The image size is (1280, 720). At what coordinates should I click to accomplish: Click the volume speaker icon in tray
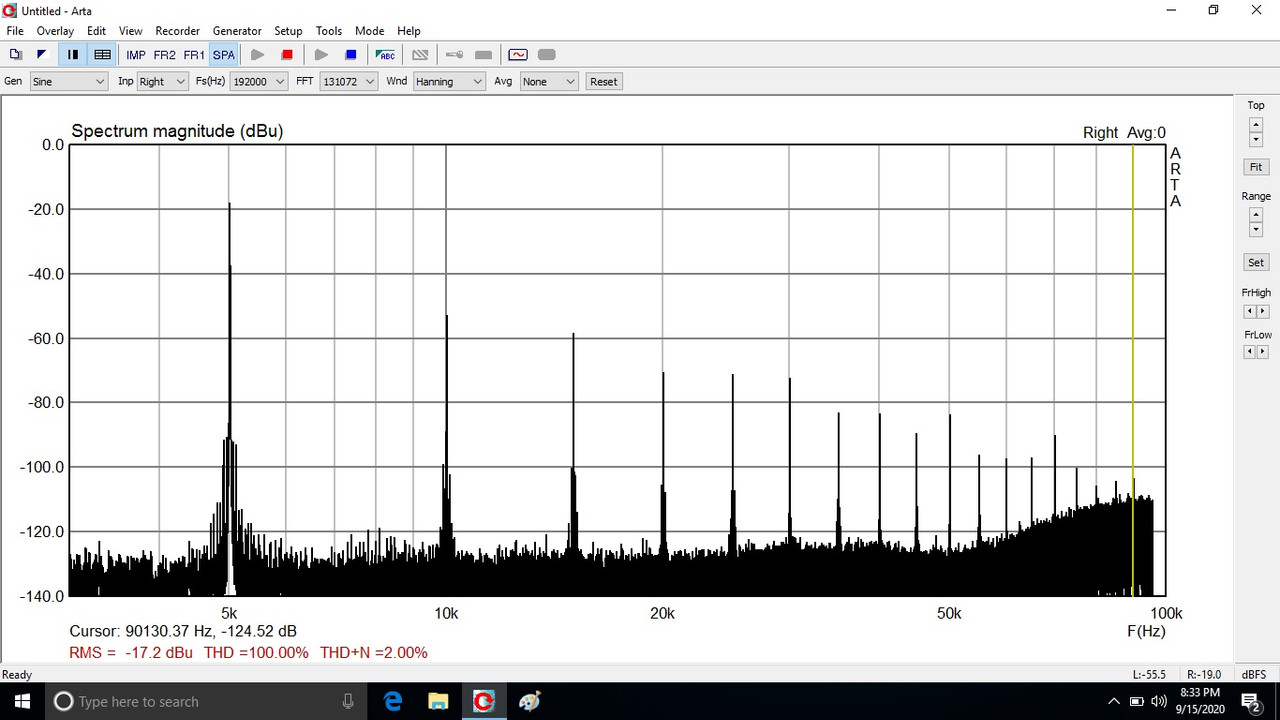coord(1159,701)
